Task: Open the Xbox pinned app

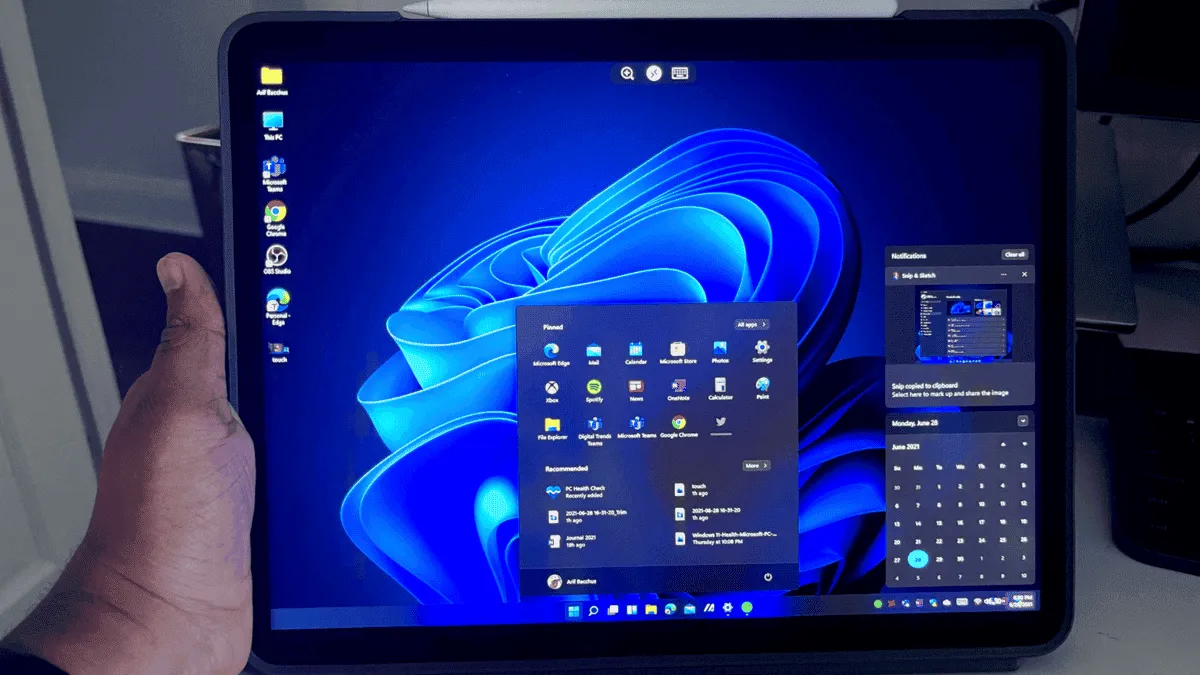Action: click(x=551, y=387)
